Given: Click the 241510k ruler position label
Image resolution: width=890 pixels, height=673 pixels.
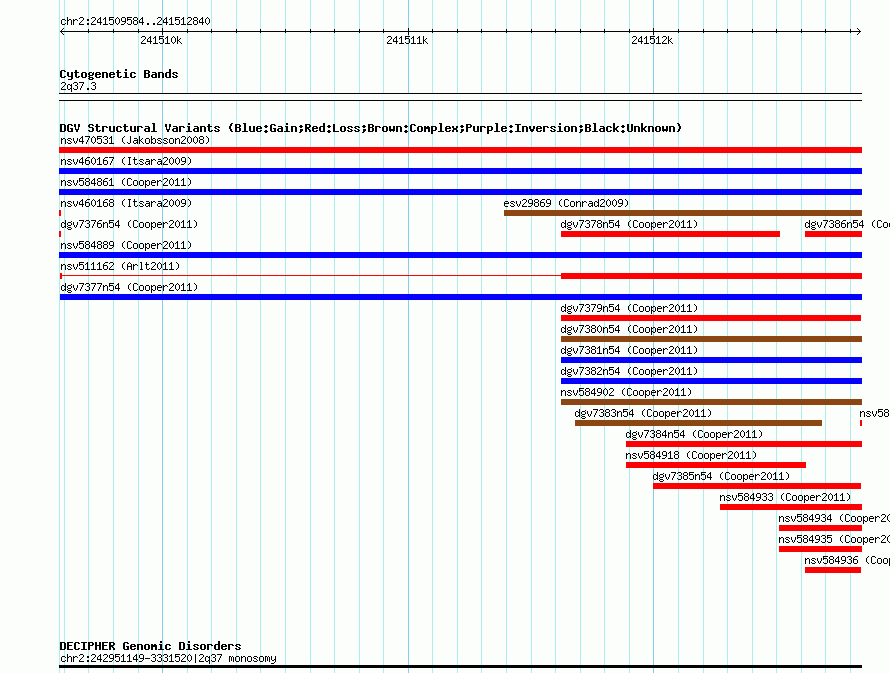Looking at the screenshot, I should pos(161,40).
